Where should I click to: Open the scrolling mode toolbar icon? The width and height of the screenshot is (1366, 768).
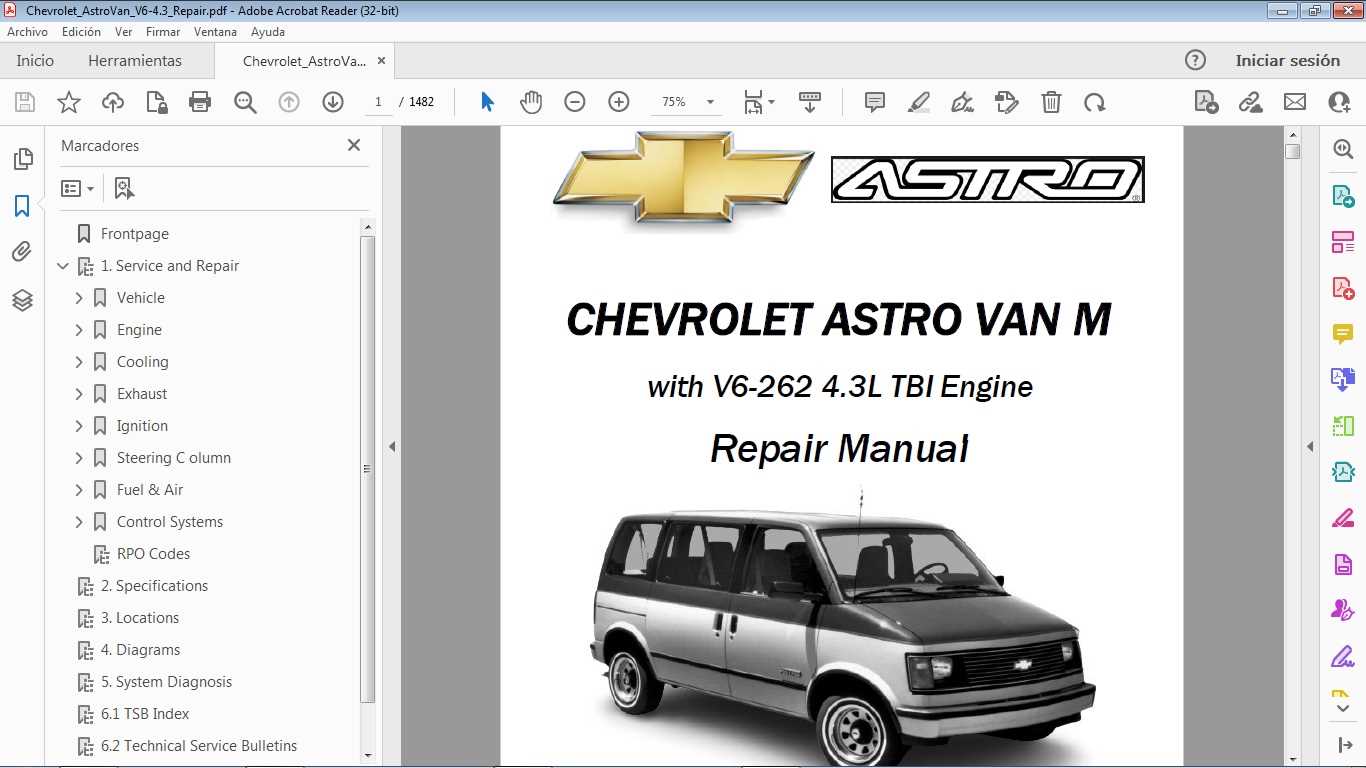tap(810, 102)
